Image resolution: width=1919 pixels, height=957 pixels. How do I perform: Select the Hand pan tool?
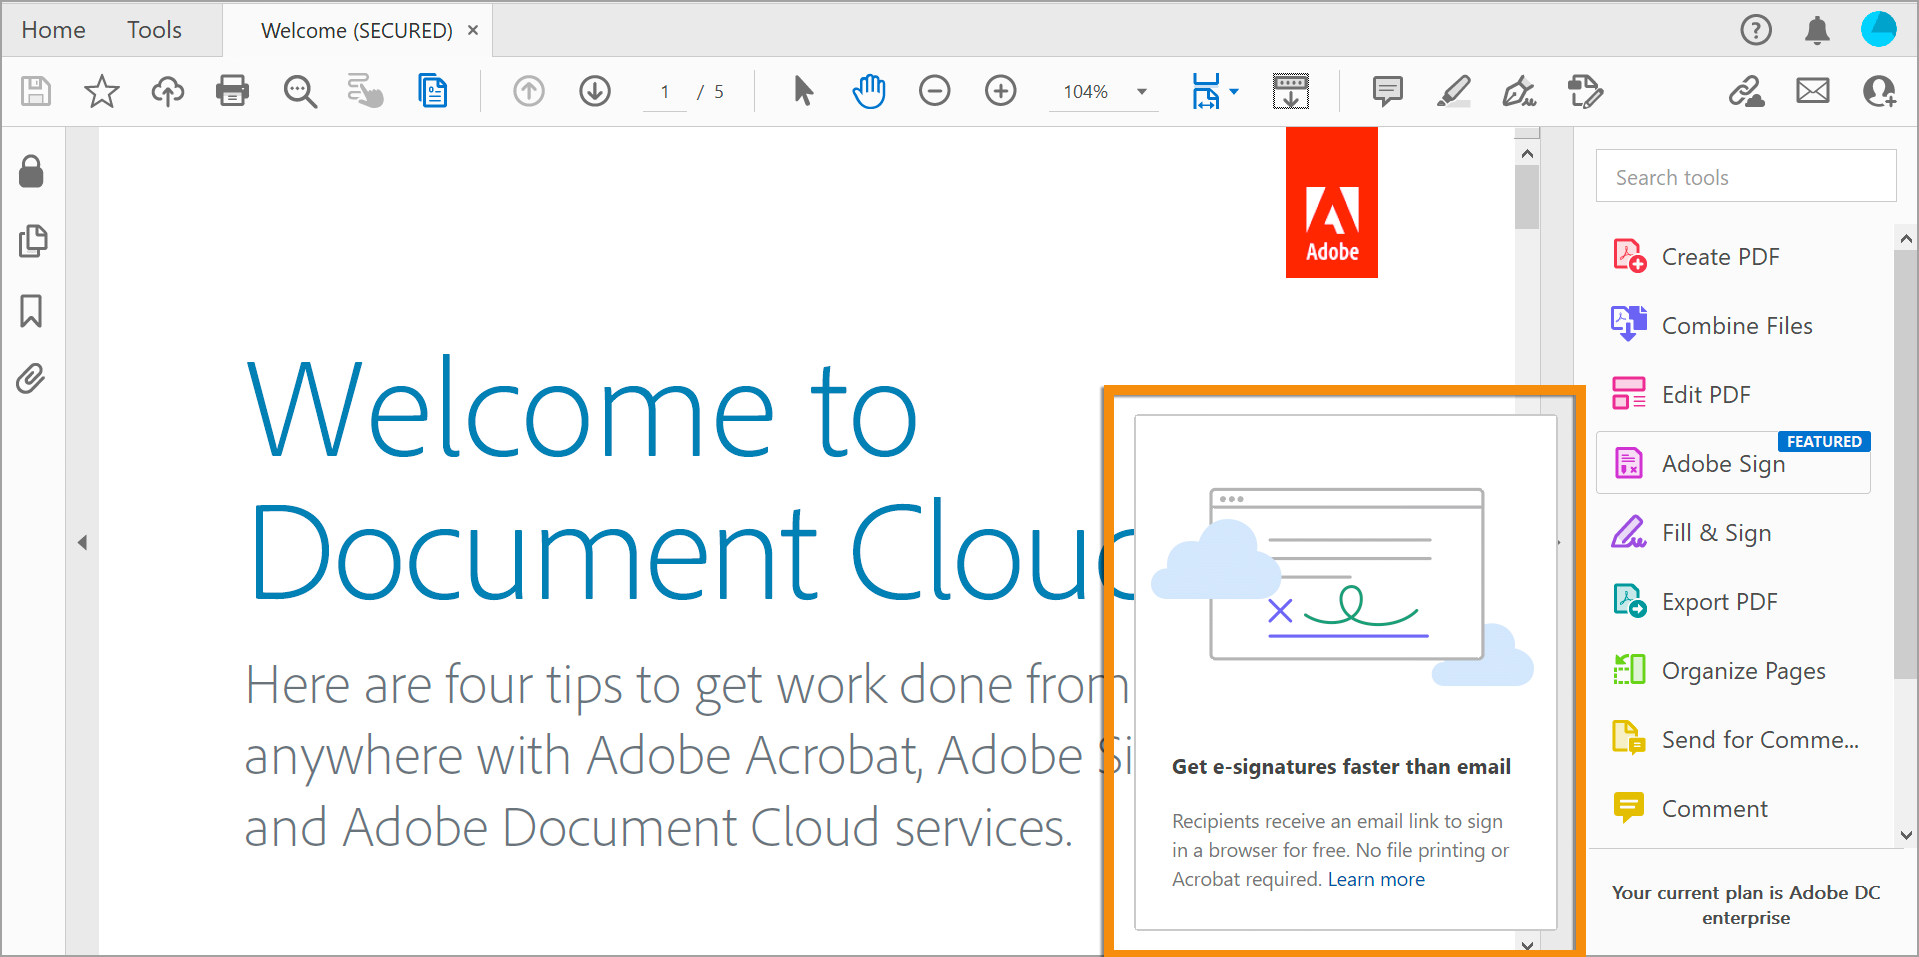869,91
